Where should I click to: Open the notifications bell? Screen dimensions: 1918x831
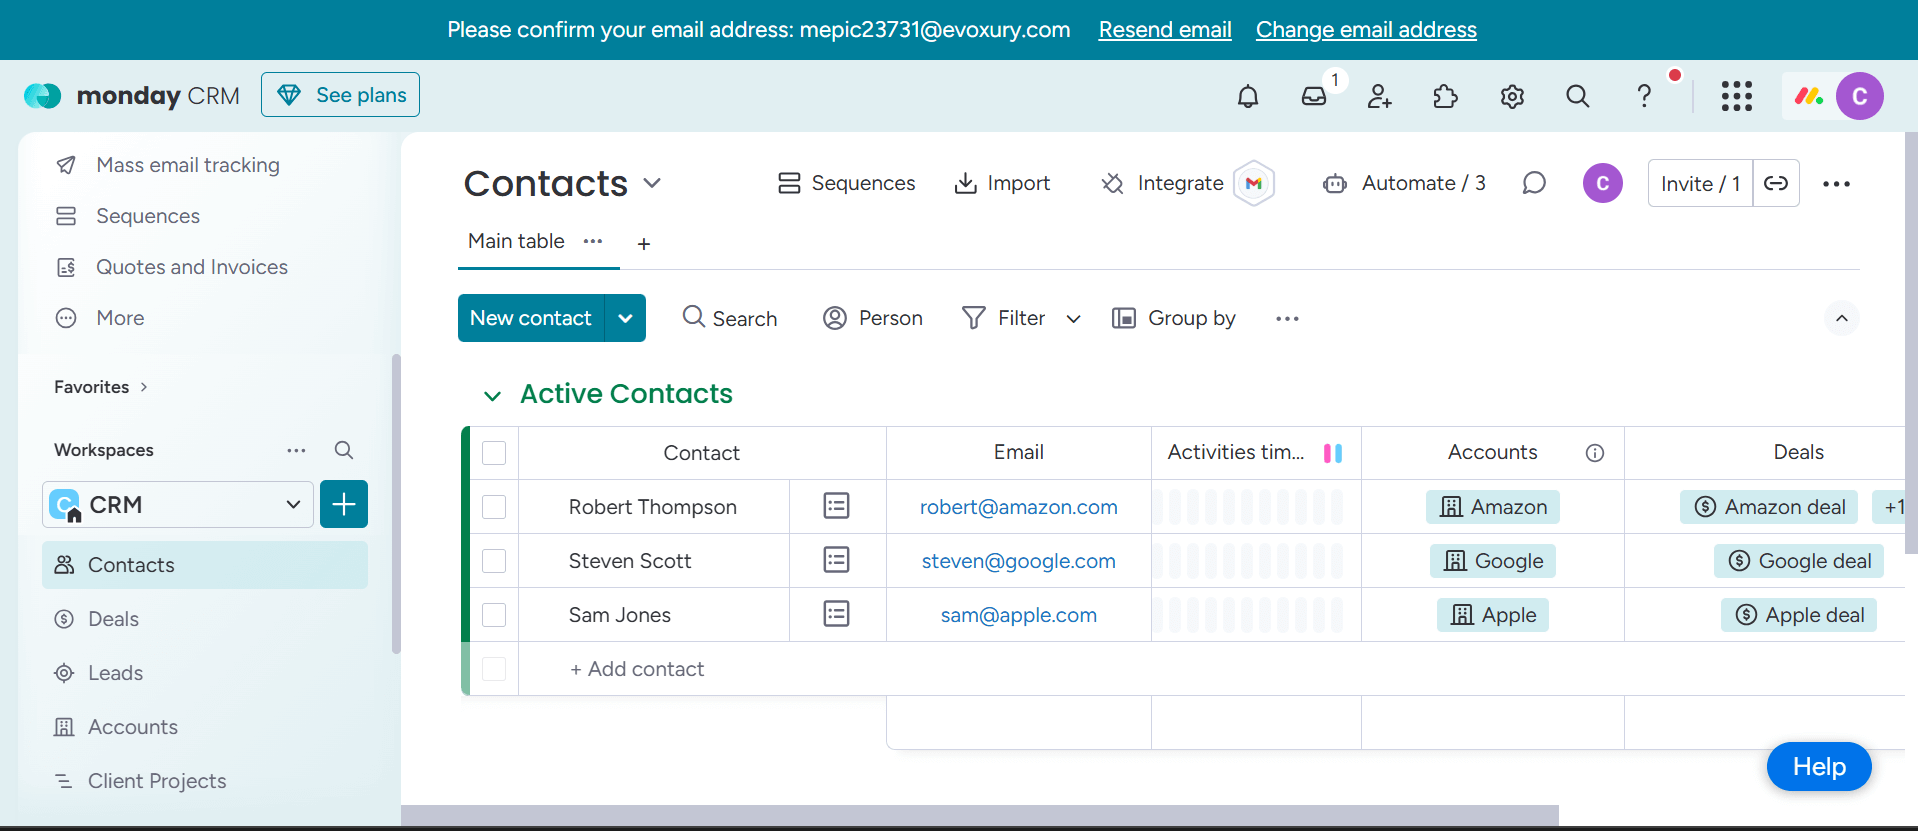coord(1247,96)
